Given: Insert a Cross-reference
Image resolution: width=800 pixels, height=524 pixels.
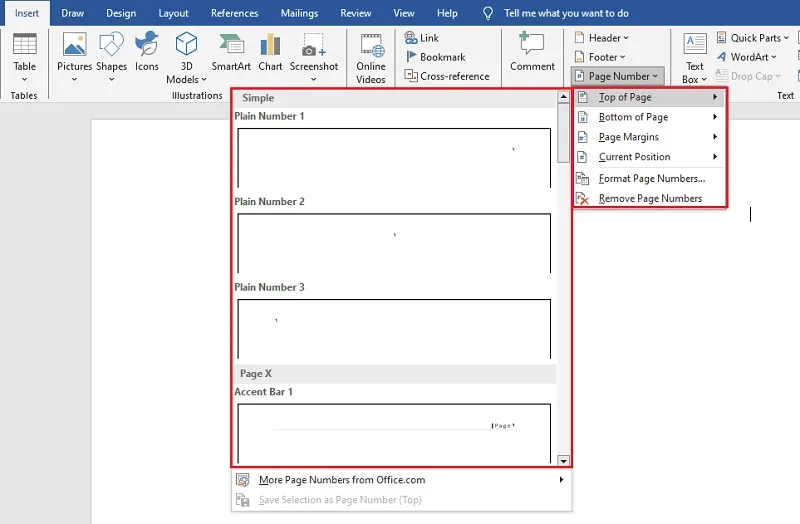Looking at the screenshot, I should (x=447, y=76).
